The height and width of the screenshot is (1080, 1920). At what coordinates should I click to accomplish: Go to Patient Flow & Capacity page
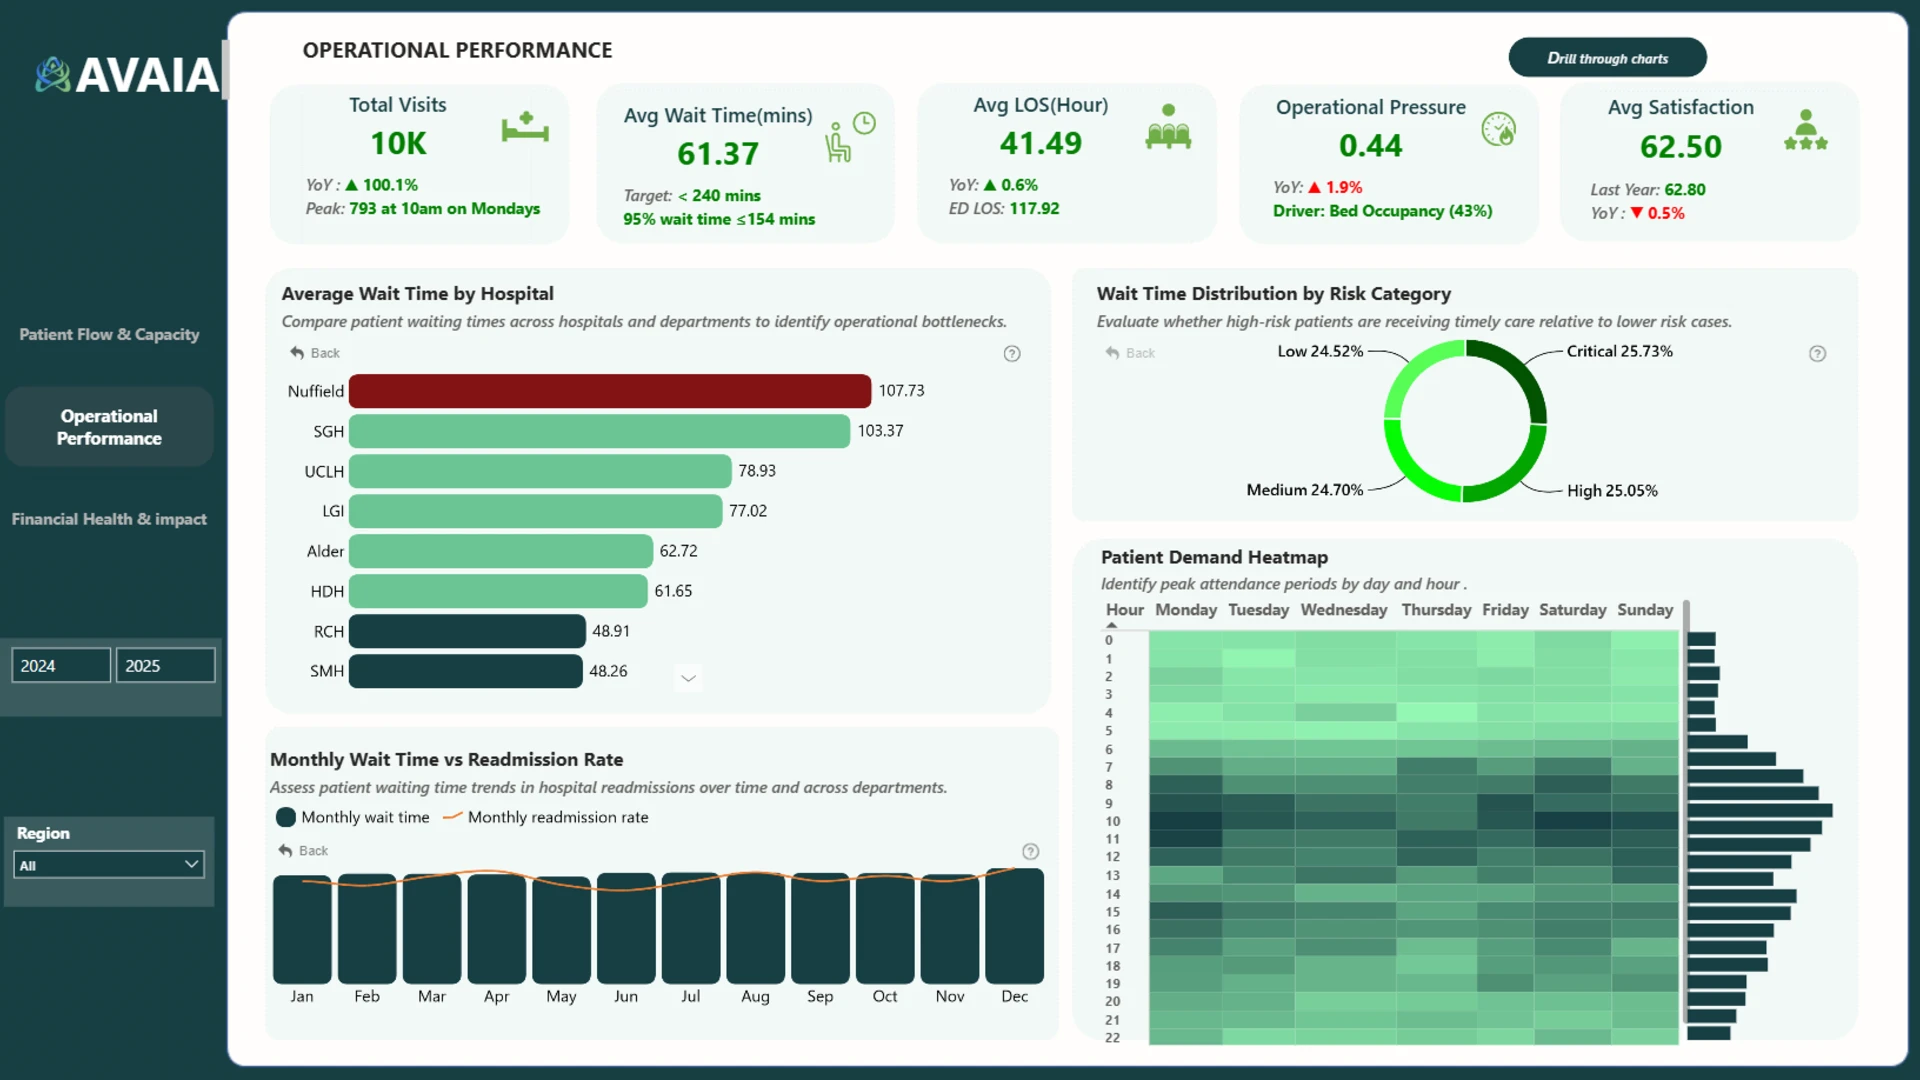[x=109, y=334]
